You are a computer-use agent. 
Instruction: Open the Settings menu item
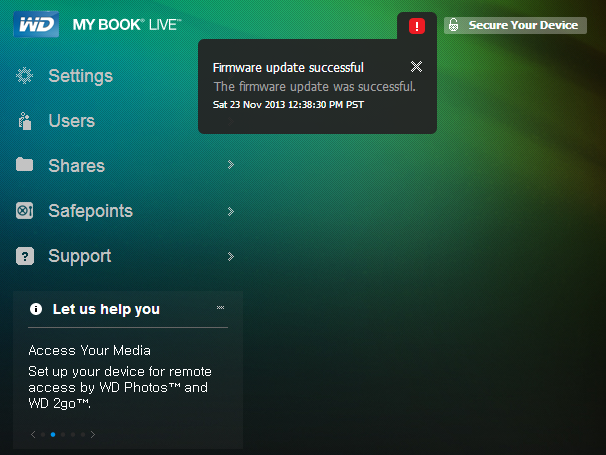pos(80,76)
